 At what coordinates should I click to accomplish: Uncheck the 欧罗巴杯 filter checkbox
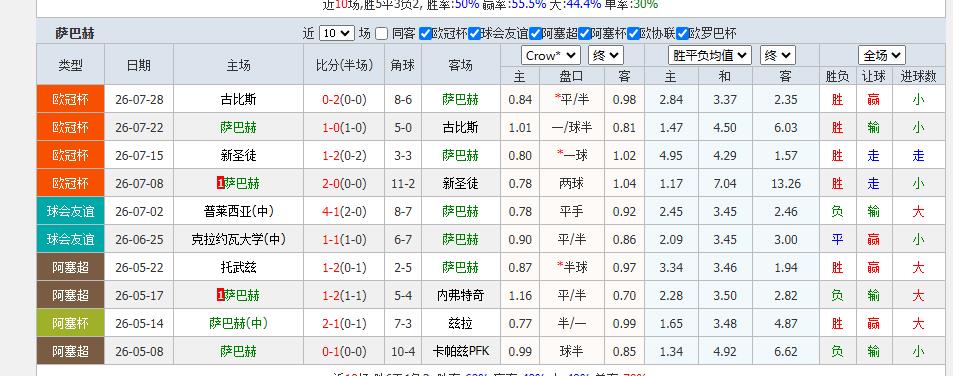pyautogui.click(x=683, y=34)
